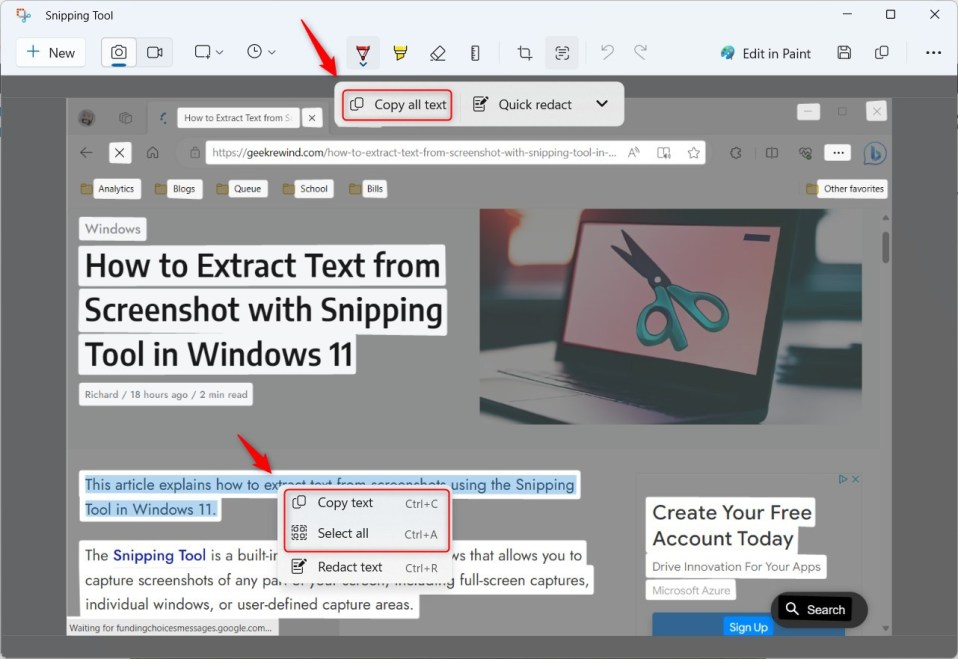Select the Eraser tool

[437, 53]
